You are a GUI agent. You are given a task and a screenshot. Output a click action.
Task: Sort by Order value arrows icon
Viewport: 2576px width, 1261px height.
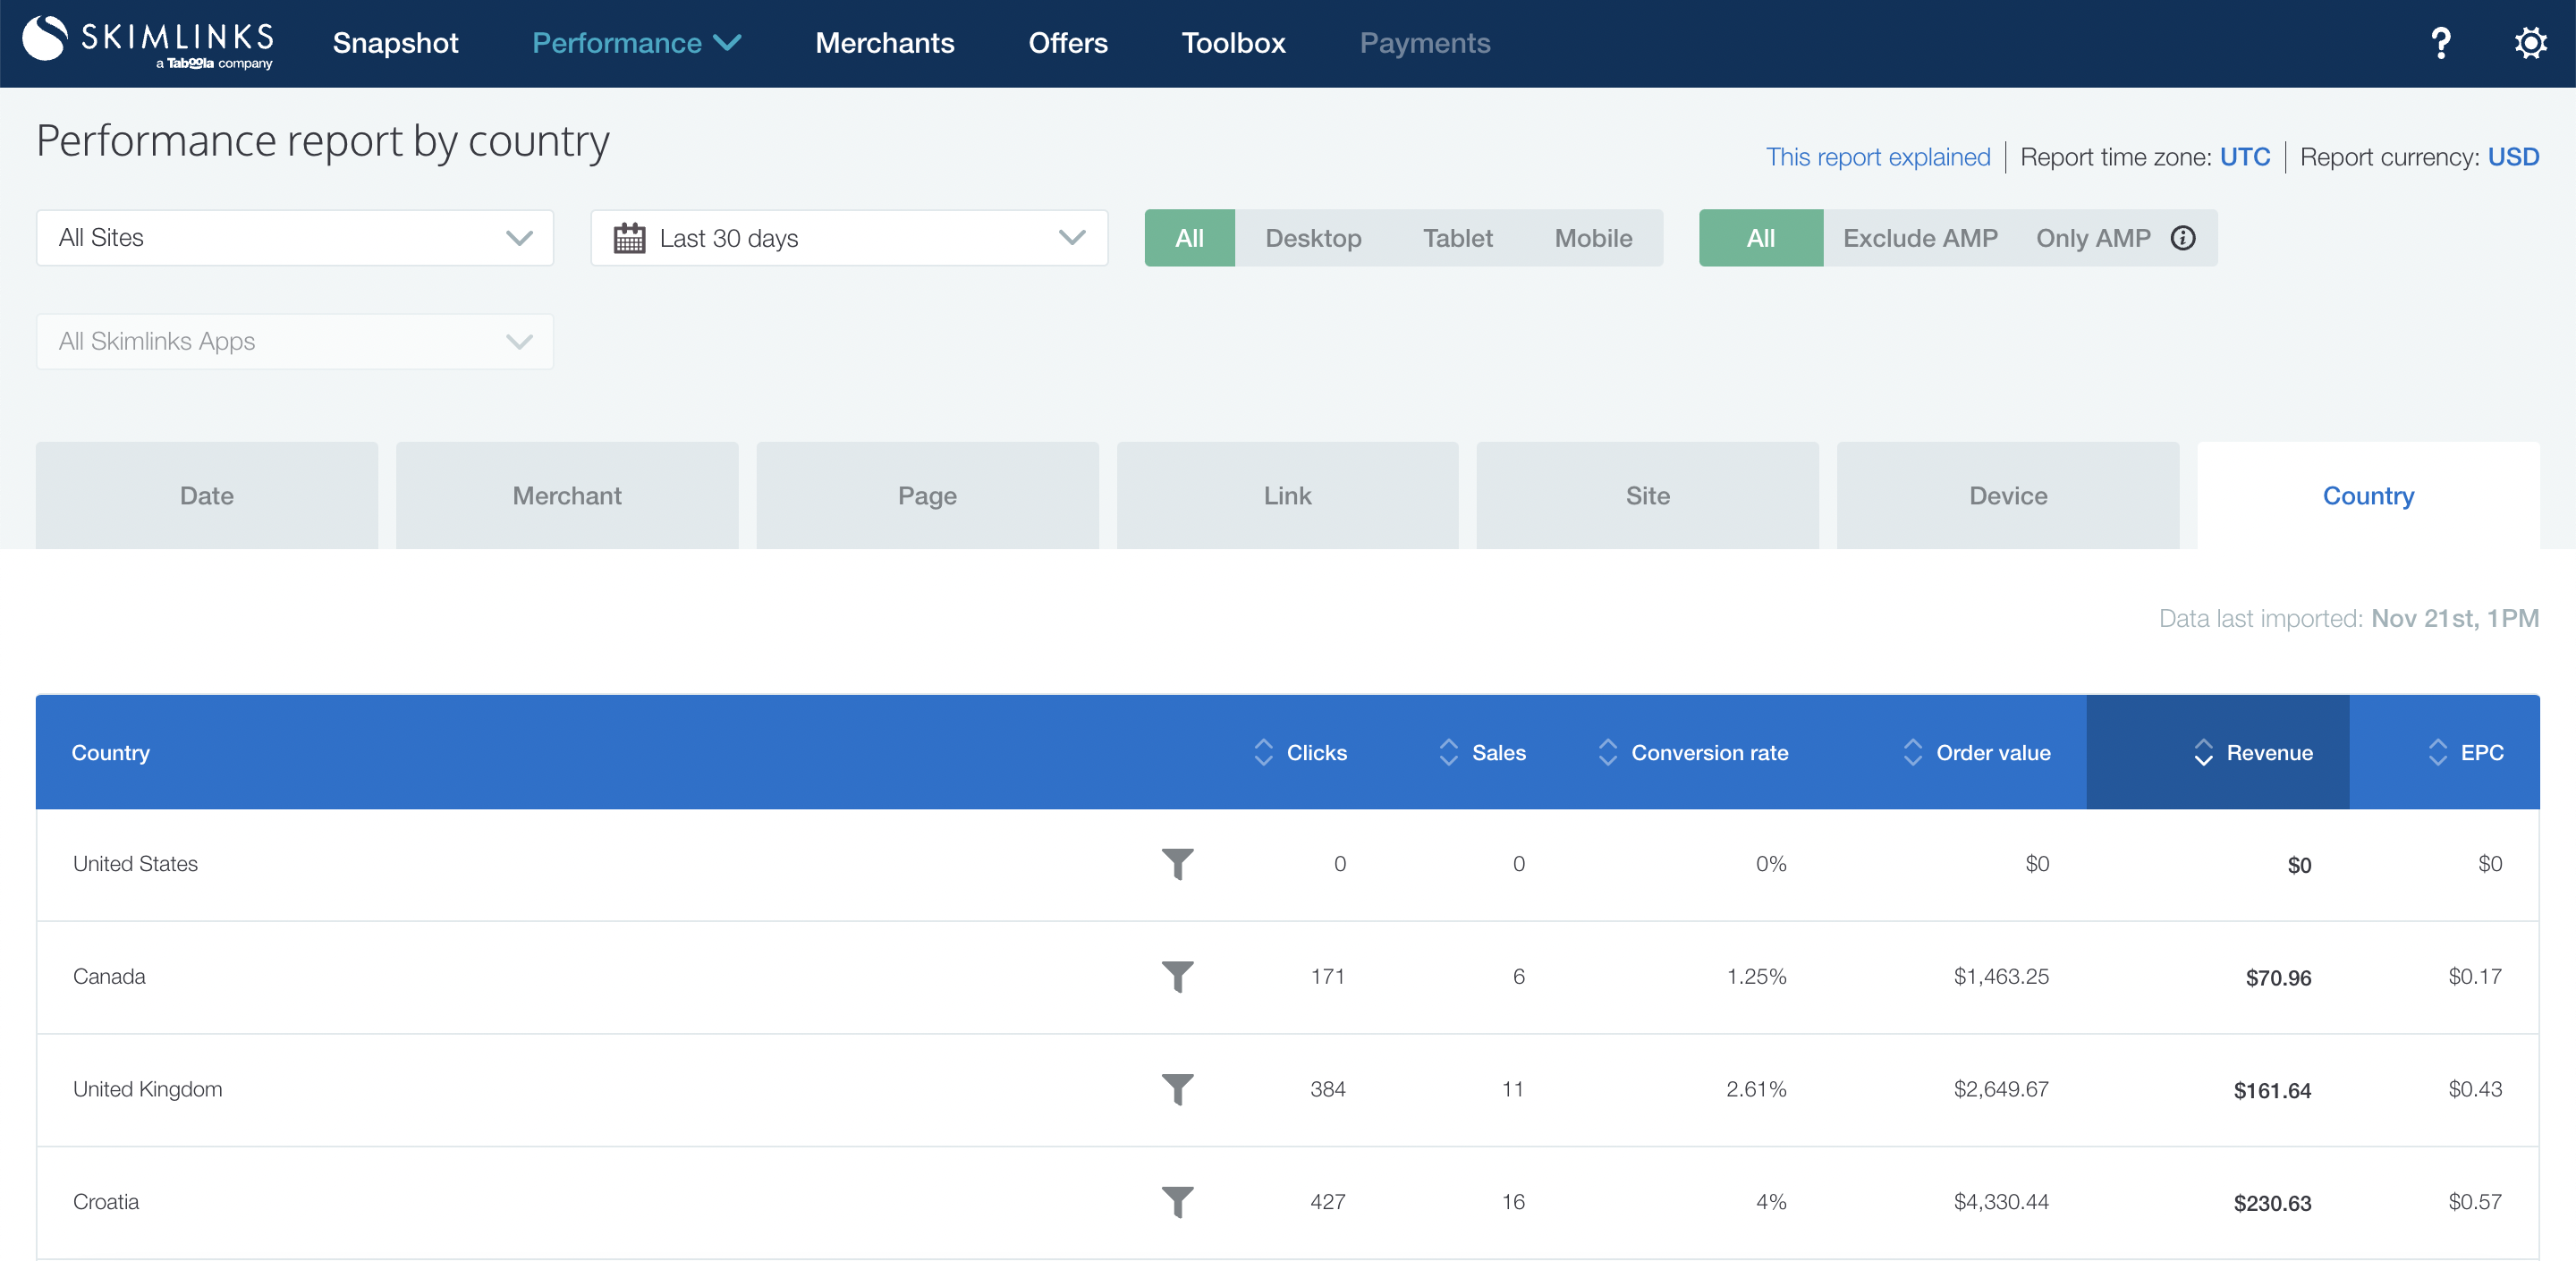[x=1912, y=753]
